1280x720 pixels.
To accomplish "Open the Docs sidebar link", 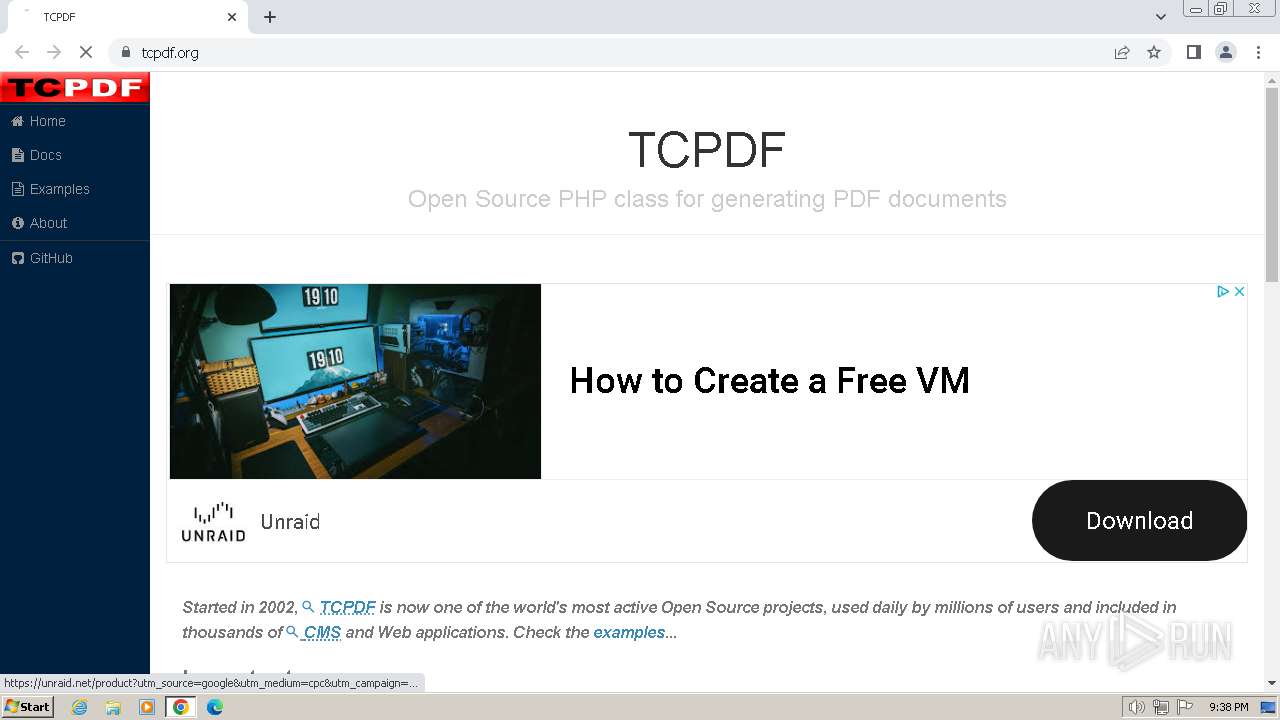I will pyautogui.click(x=75, y=155).
